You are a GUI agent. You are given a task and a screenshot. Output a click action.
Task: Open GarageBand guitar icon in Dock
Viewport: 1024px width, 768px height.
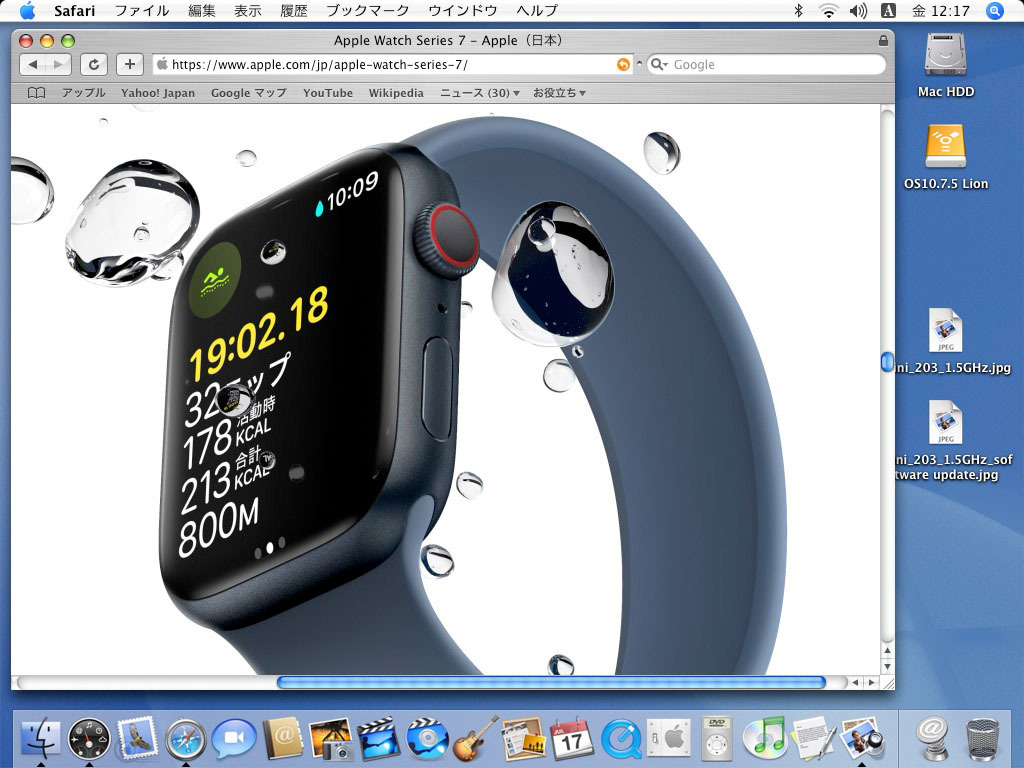pos(475,739)
